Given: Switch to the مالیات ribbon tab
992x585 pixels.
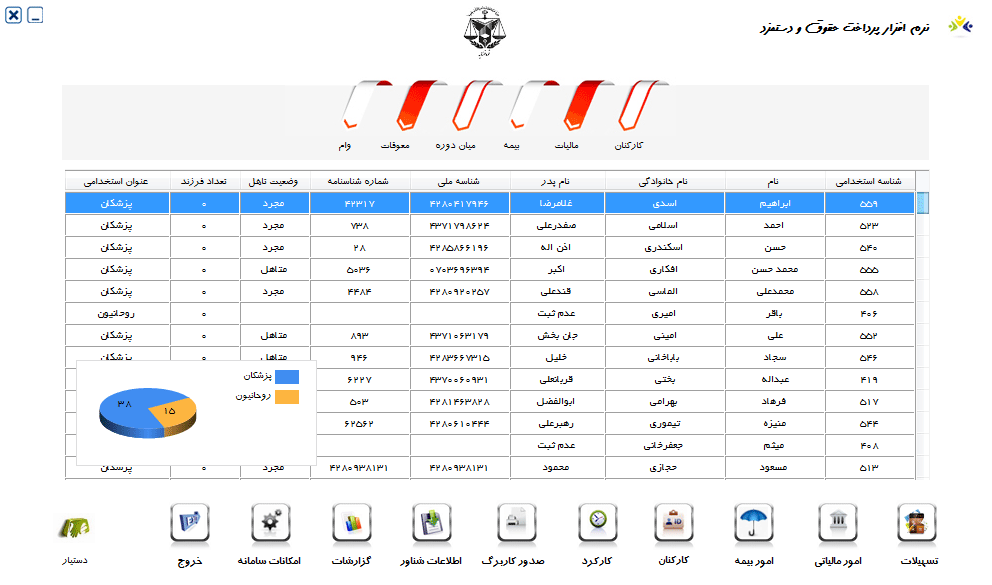Looking at the screenshot, I should click(584, 108).
